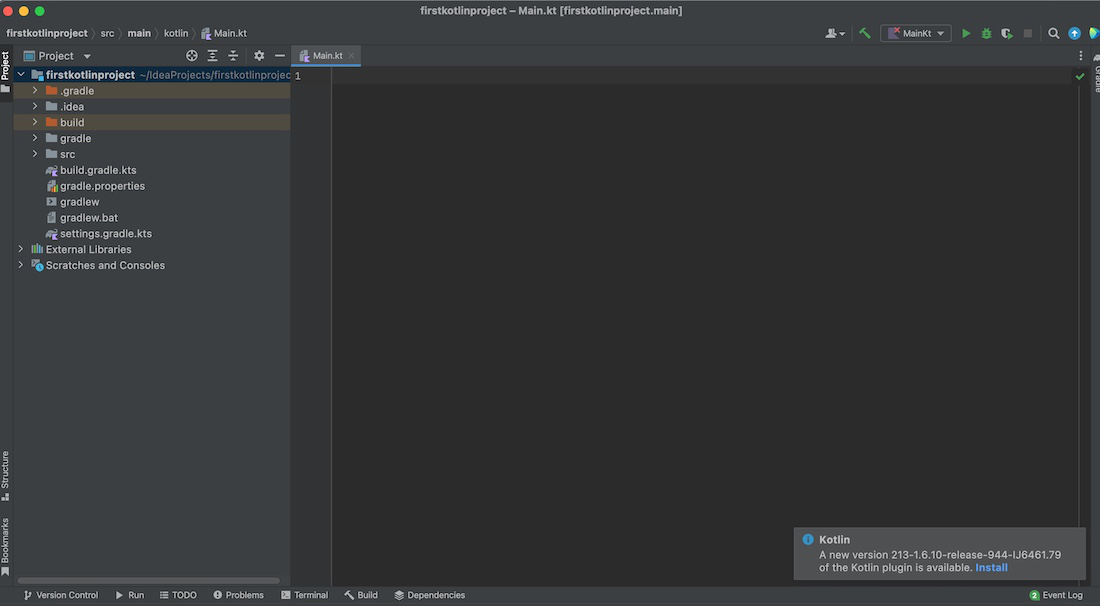Click src breadcrumb in navigation bar
Image resolution: width=1100 pixels, height=606 pixels.
(107, 33)
